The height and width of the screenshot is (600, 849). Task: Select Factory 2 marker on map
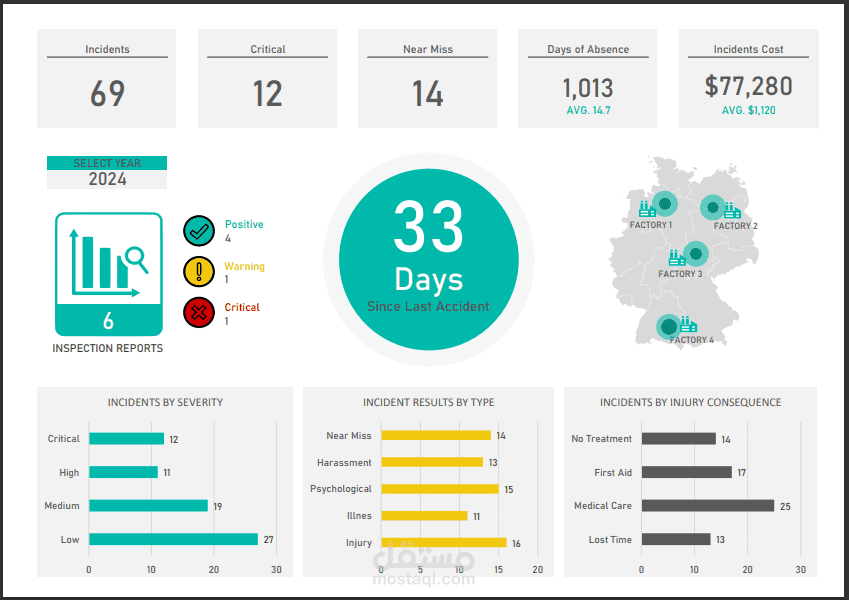click(713, 207)
